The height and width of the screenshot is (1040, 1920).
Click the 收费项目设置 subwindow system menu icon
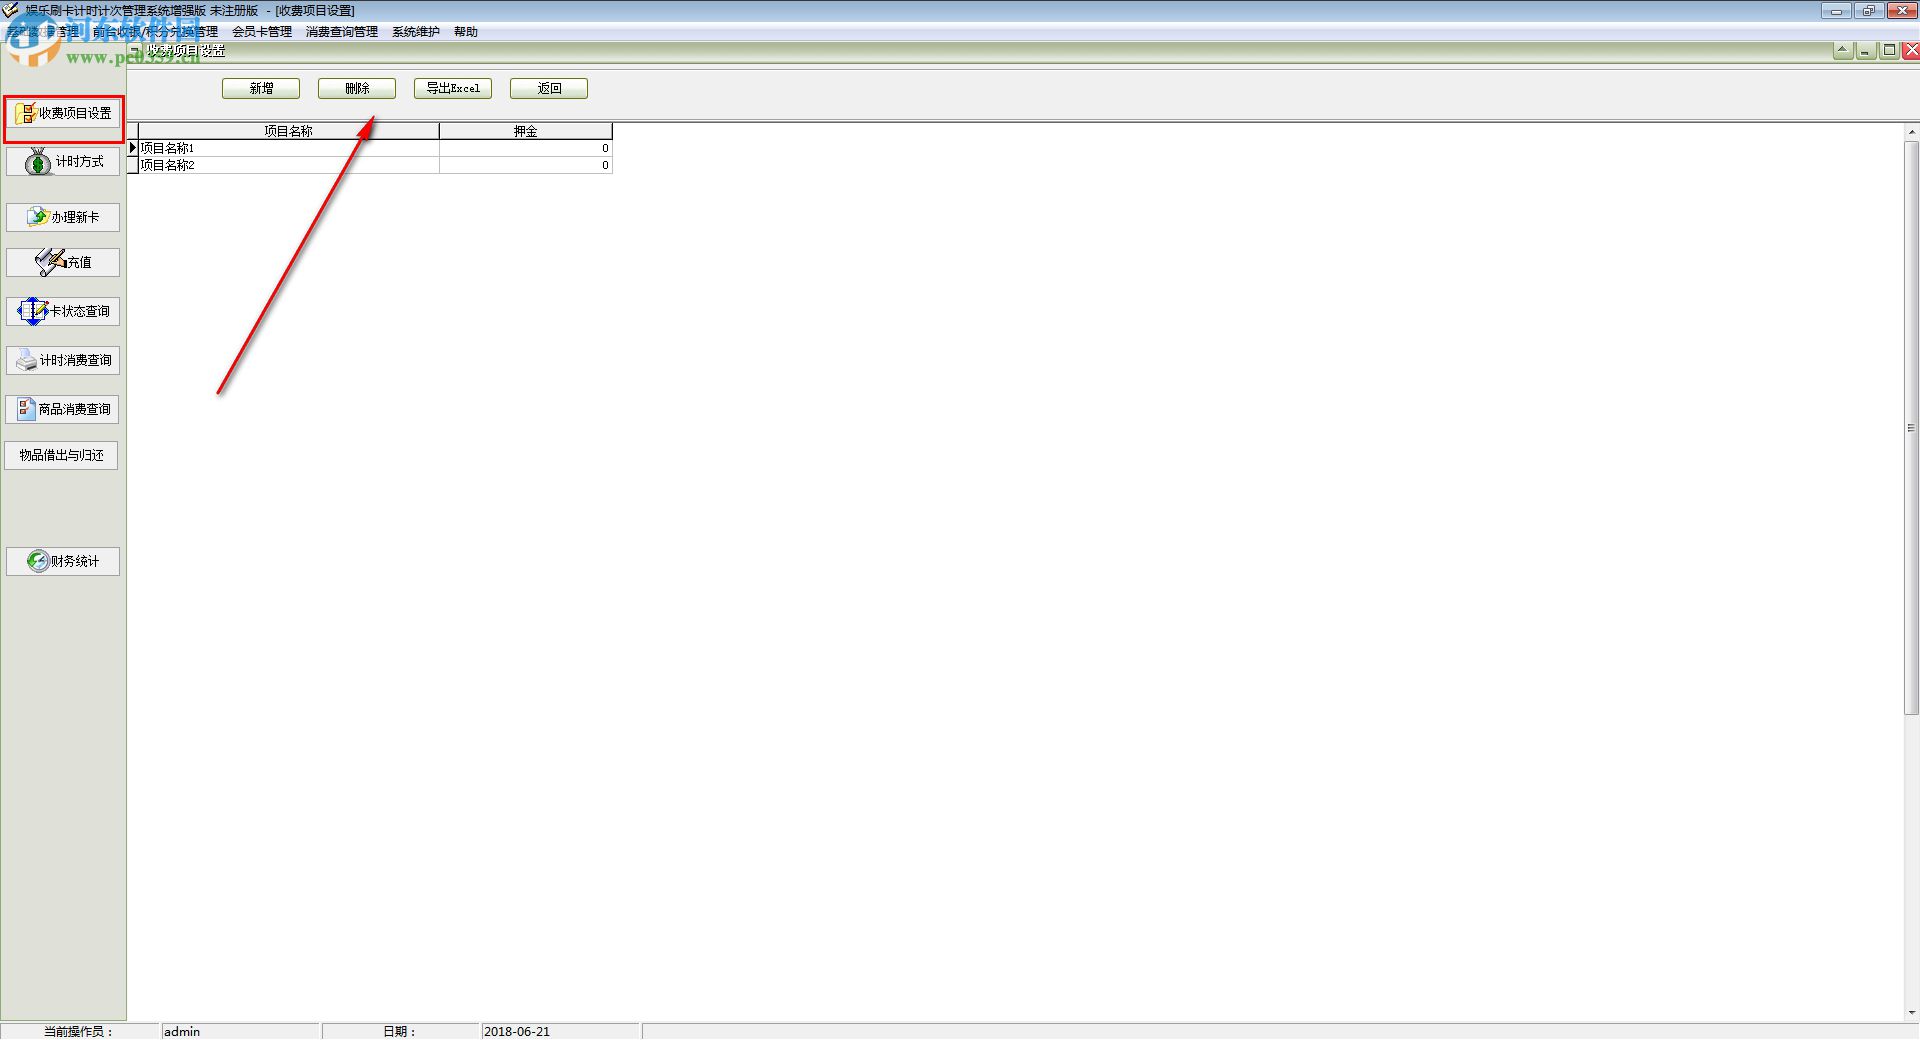(x=136, y=51)
